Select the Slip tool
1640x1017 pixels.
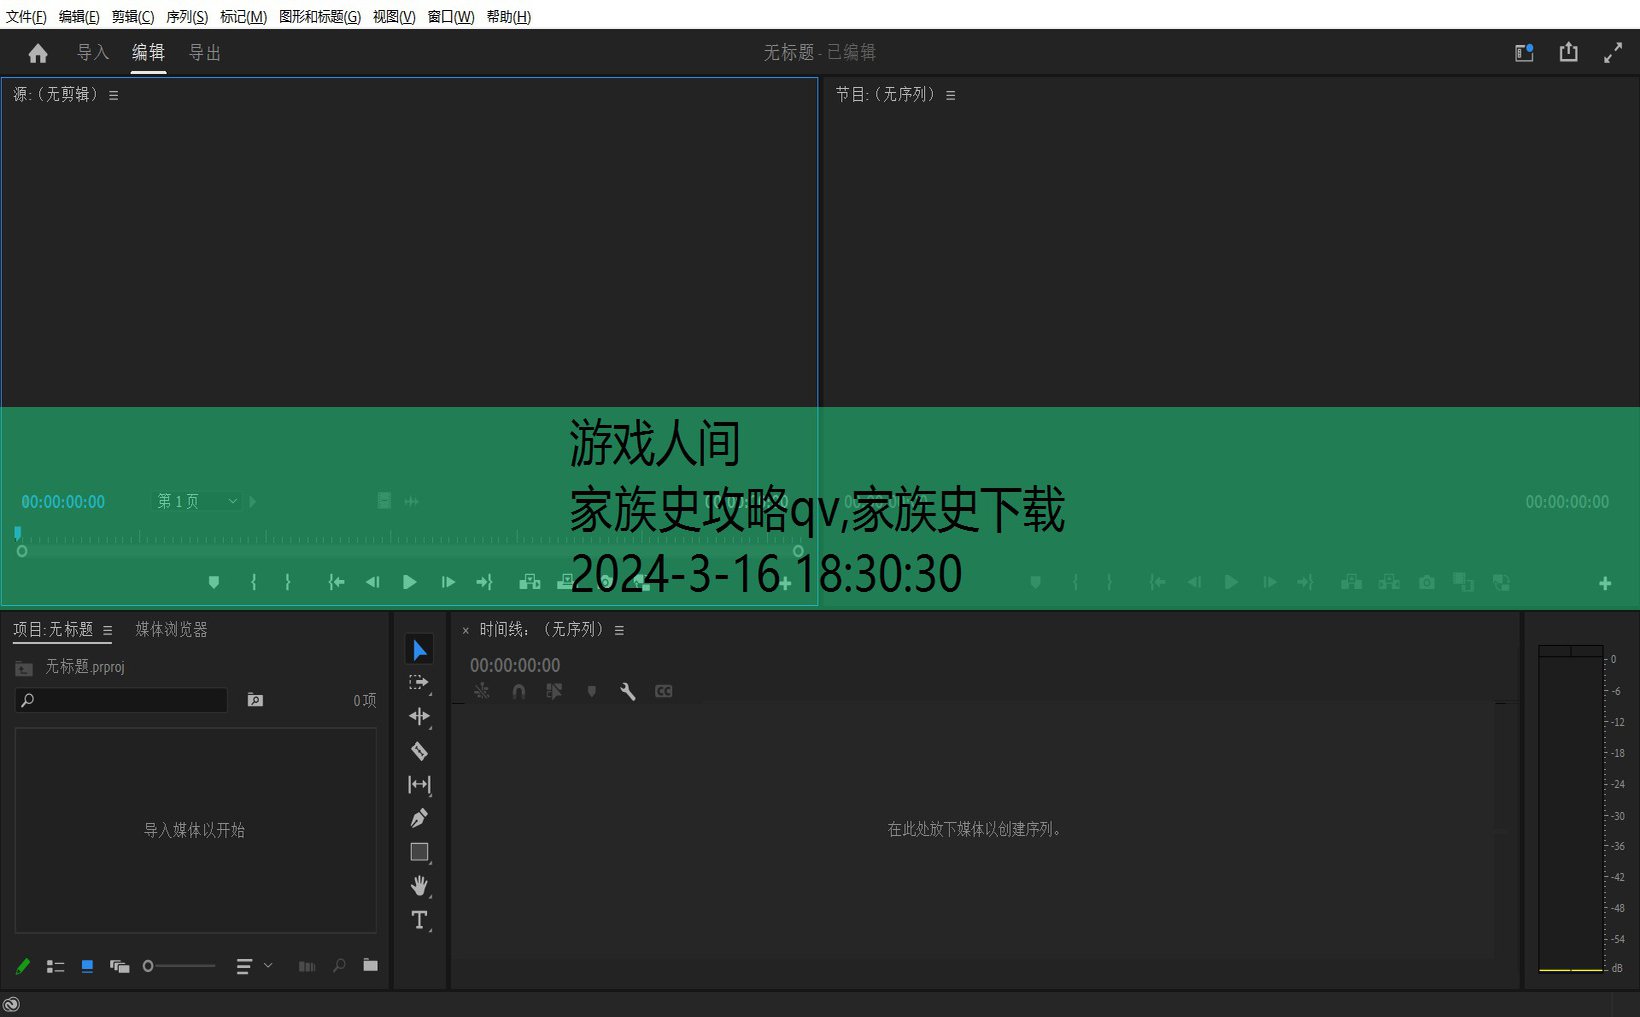point(419,785)
